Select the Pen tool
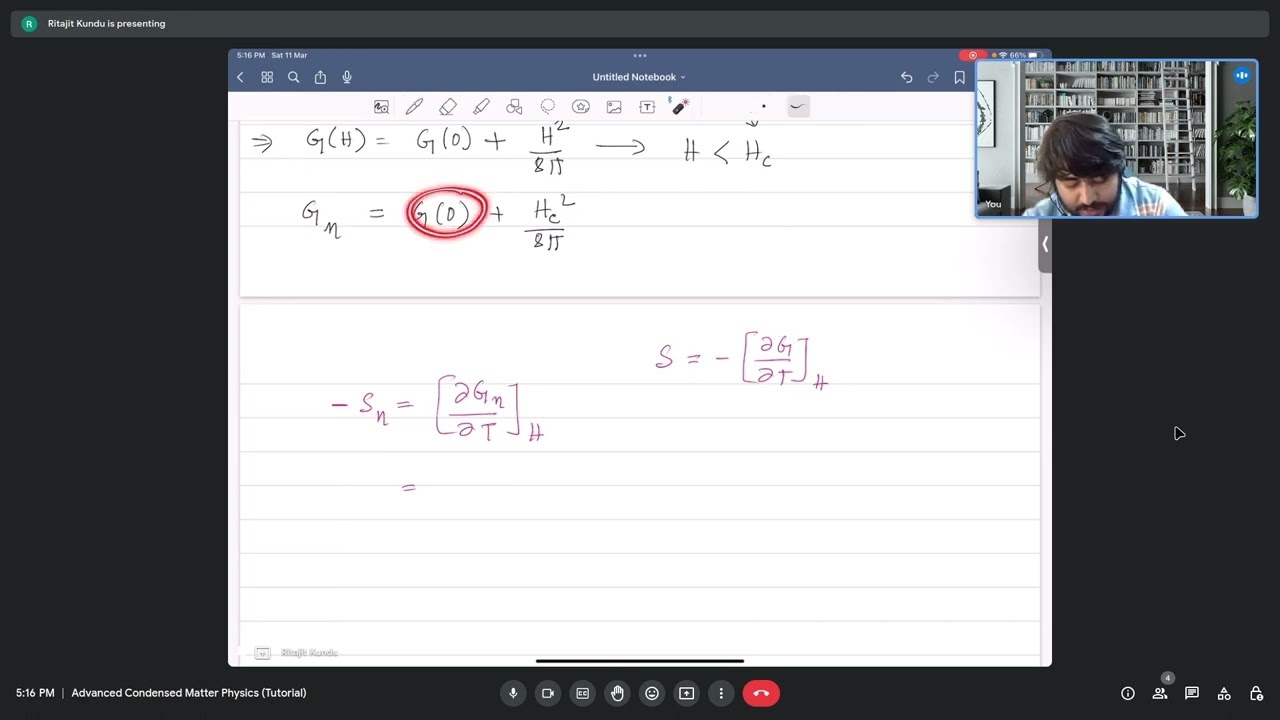1280x720 pixels. [x=414, y=107]
